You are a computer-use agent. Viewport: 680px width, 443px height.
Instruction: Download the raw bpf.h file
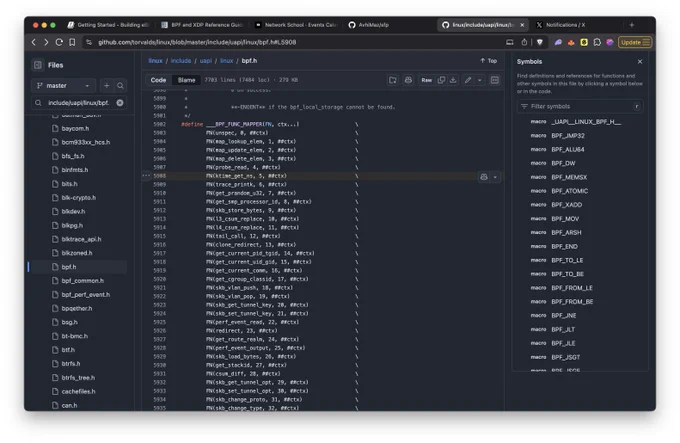click(453, 80)
